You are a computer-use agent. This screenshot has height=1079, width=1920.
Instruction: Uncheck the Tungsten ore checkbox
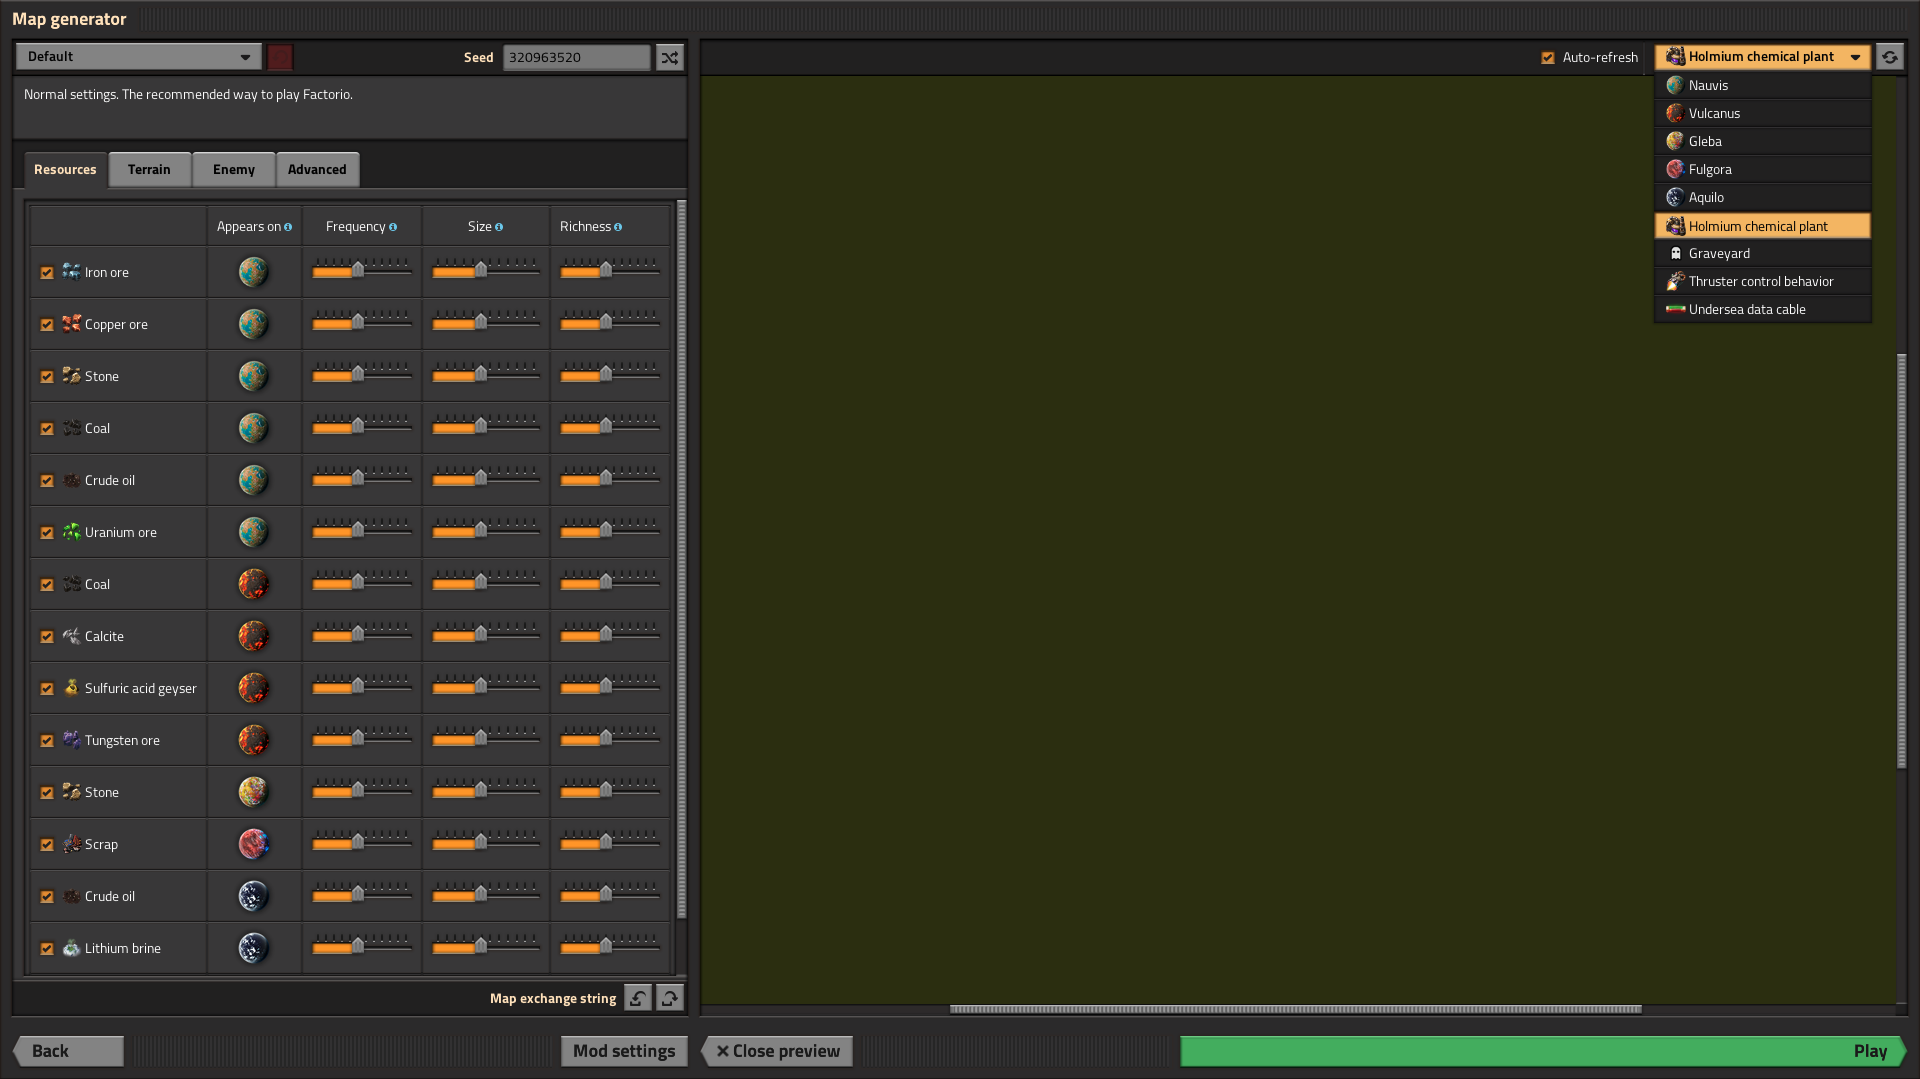[47, 741]
